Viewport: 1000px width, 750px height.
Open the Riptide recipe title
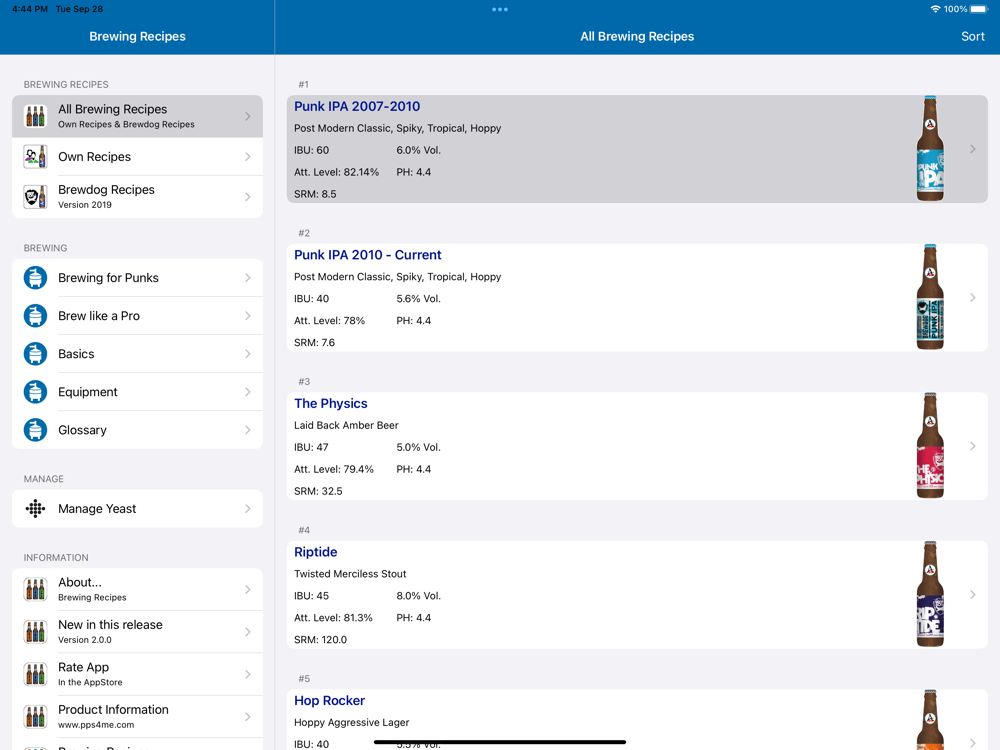[x=316, y=552]
